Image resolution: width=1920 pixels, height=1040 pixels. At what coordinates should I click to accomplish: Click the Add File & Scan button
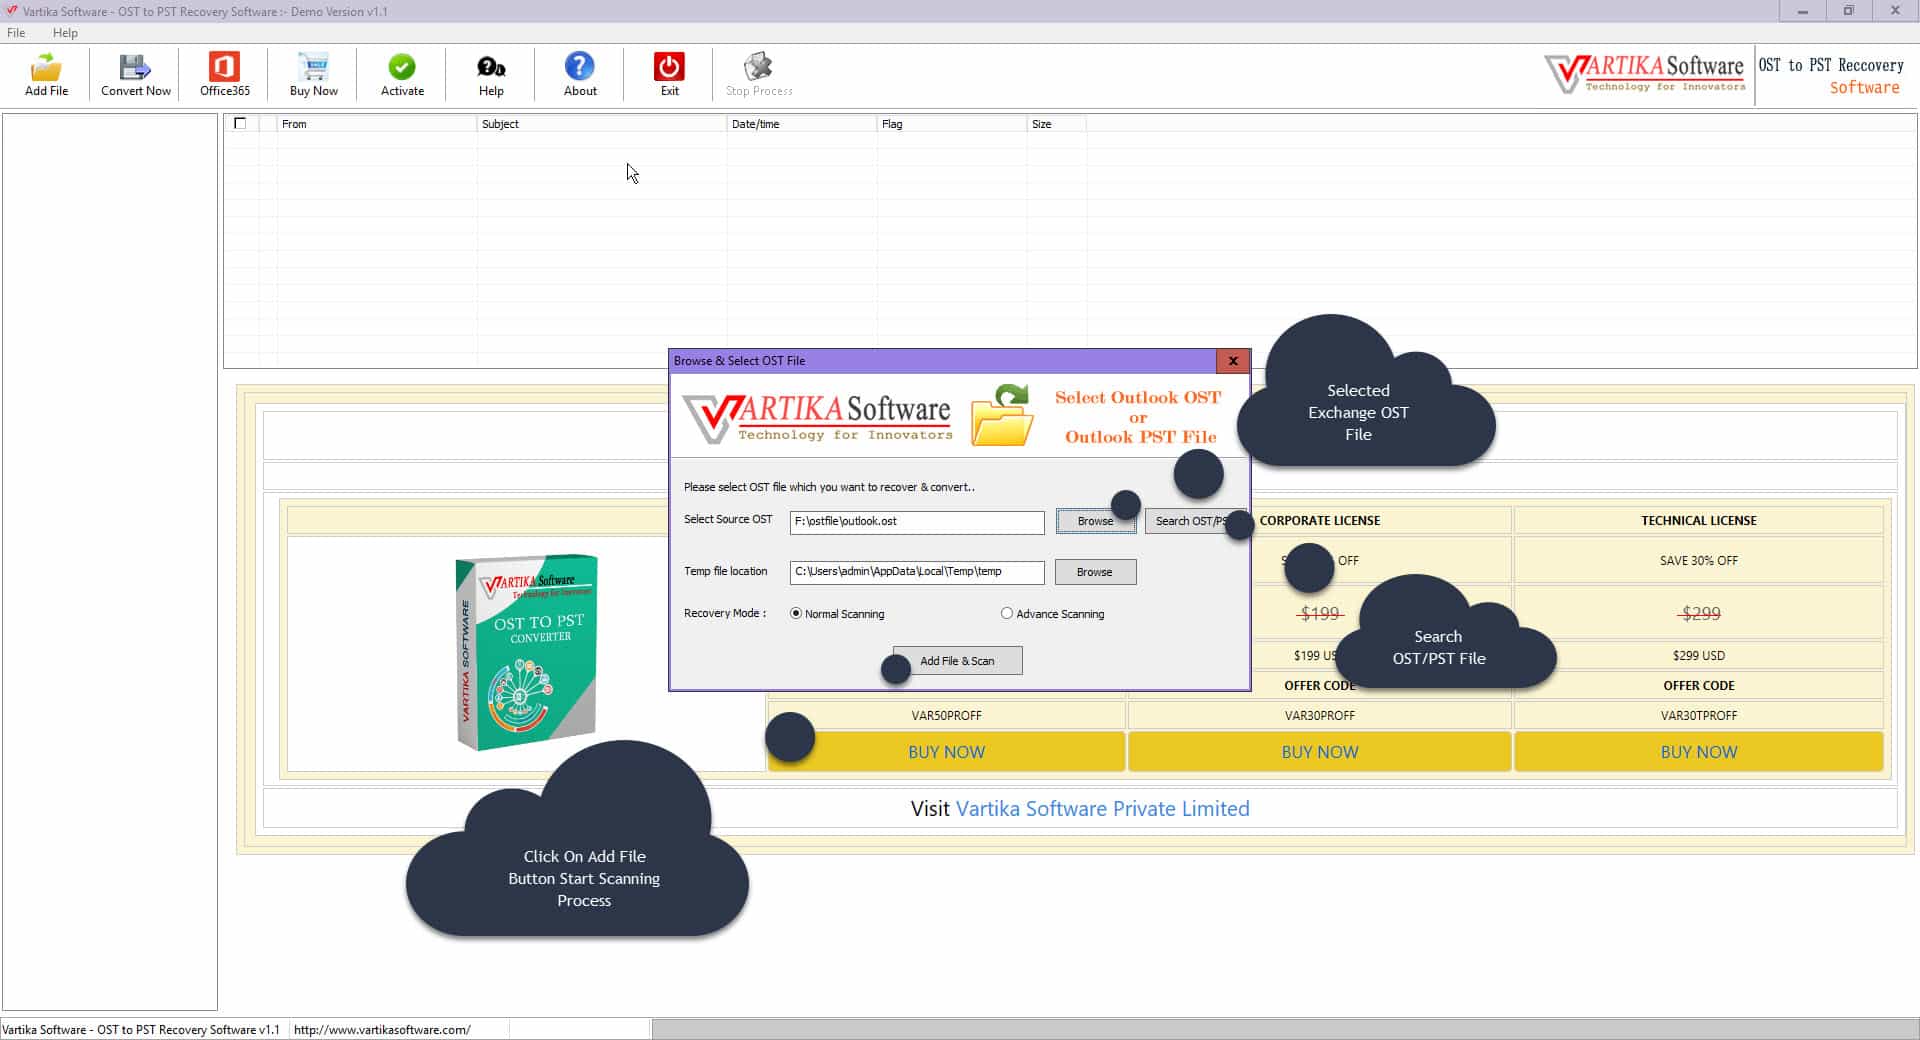point(957,661)
